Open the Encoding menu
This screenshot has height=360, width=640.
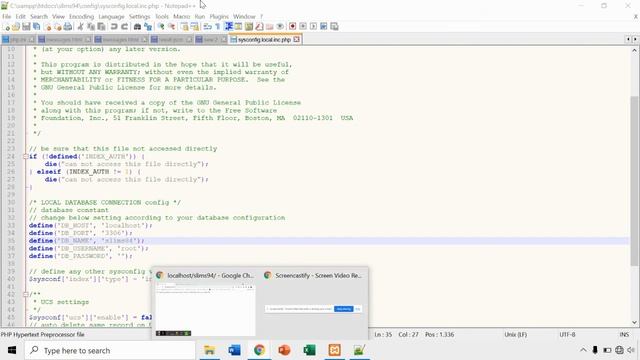(x=81, y=16)
